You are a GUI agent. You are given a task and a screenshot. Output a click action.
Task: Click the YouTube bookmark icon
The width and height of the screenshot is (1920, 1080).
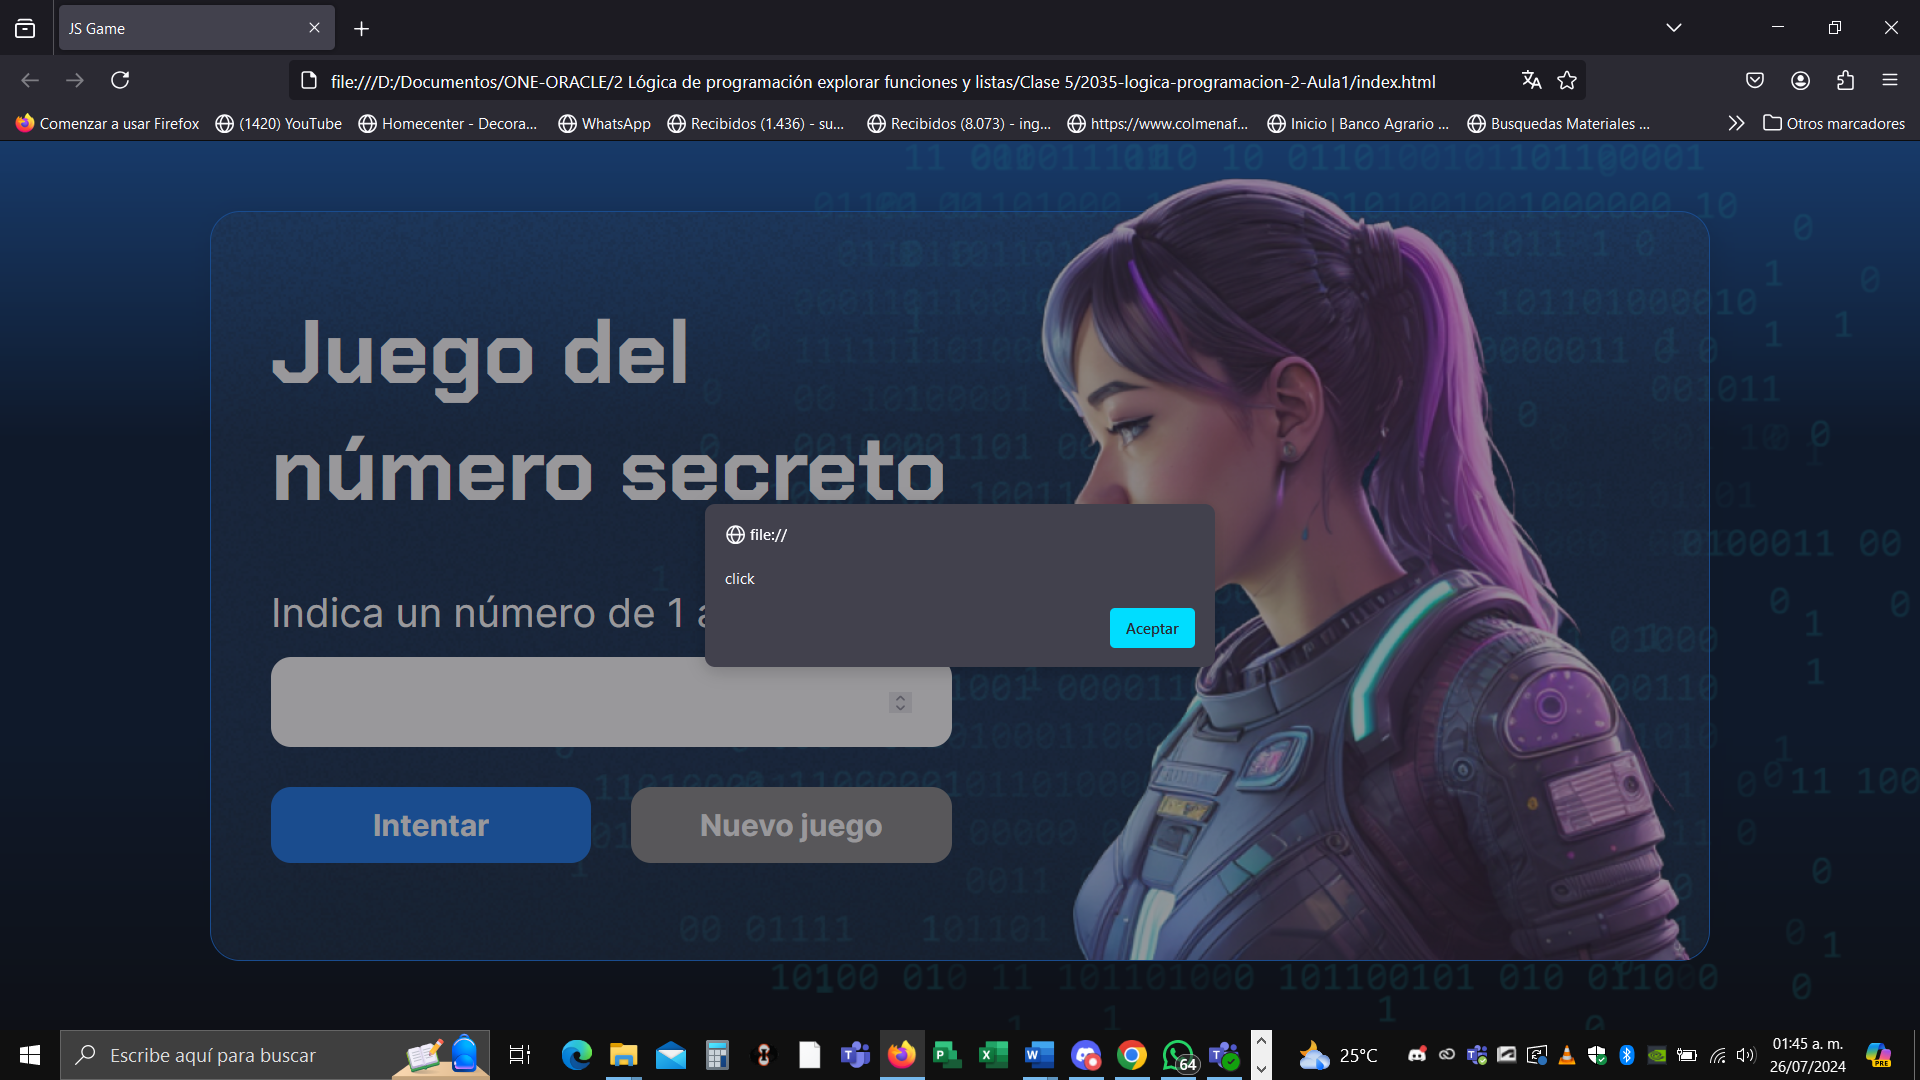224,124
